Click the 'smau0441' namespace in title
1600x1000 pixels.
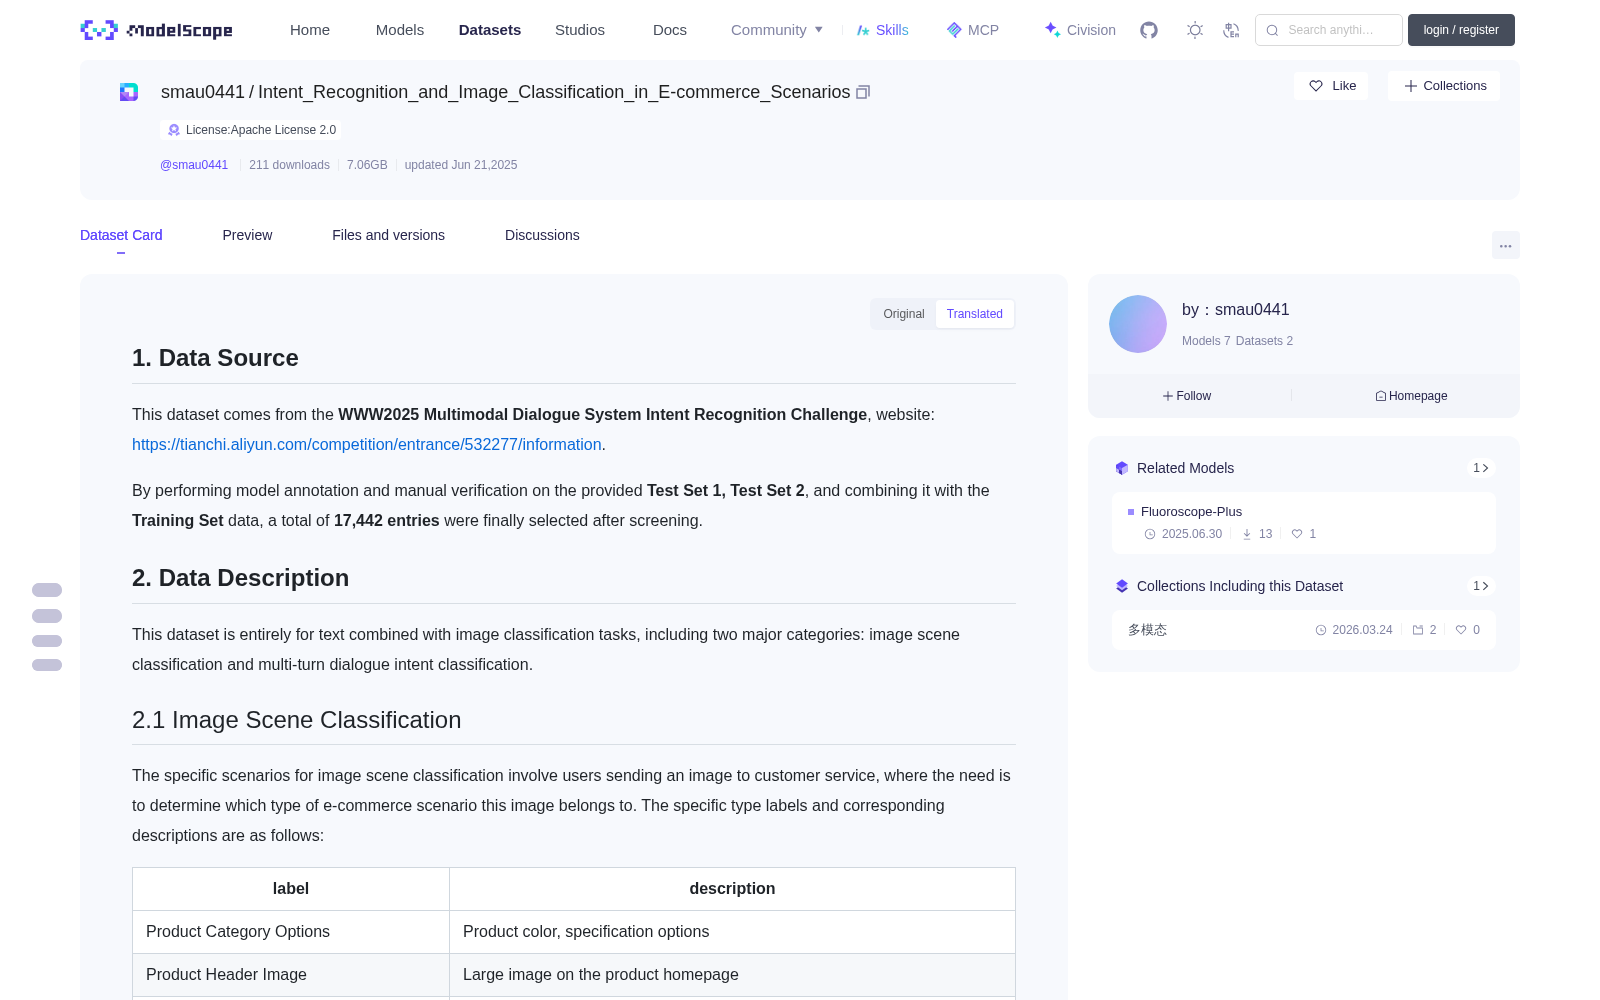[x=203, y=92]
